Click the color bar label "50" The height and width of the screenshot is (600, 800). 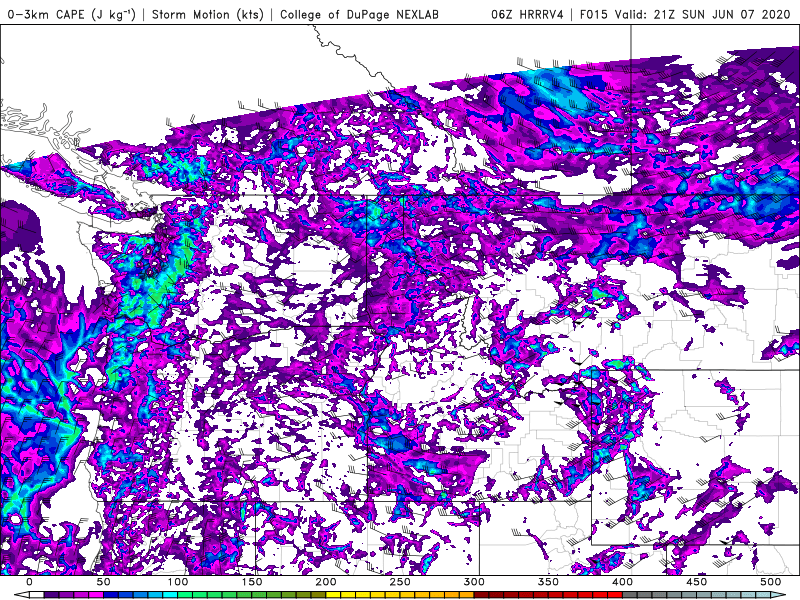coord(104,582)
